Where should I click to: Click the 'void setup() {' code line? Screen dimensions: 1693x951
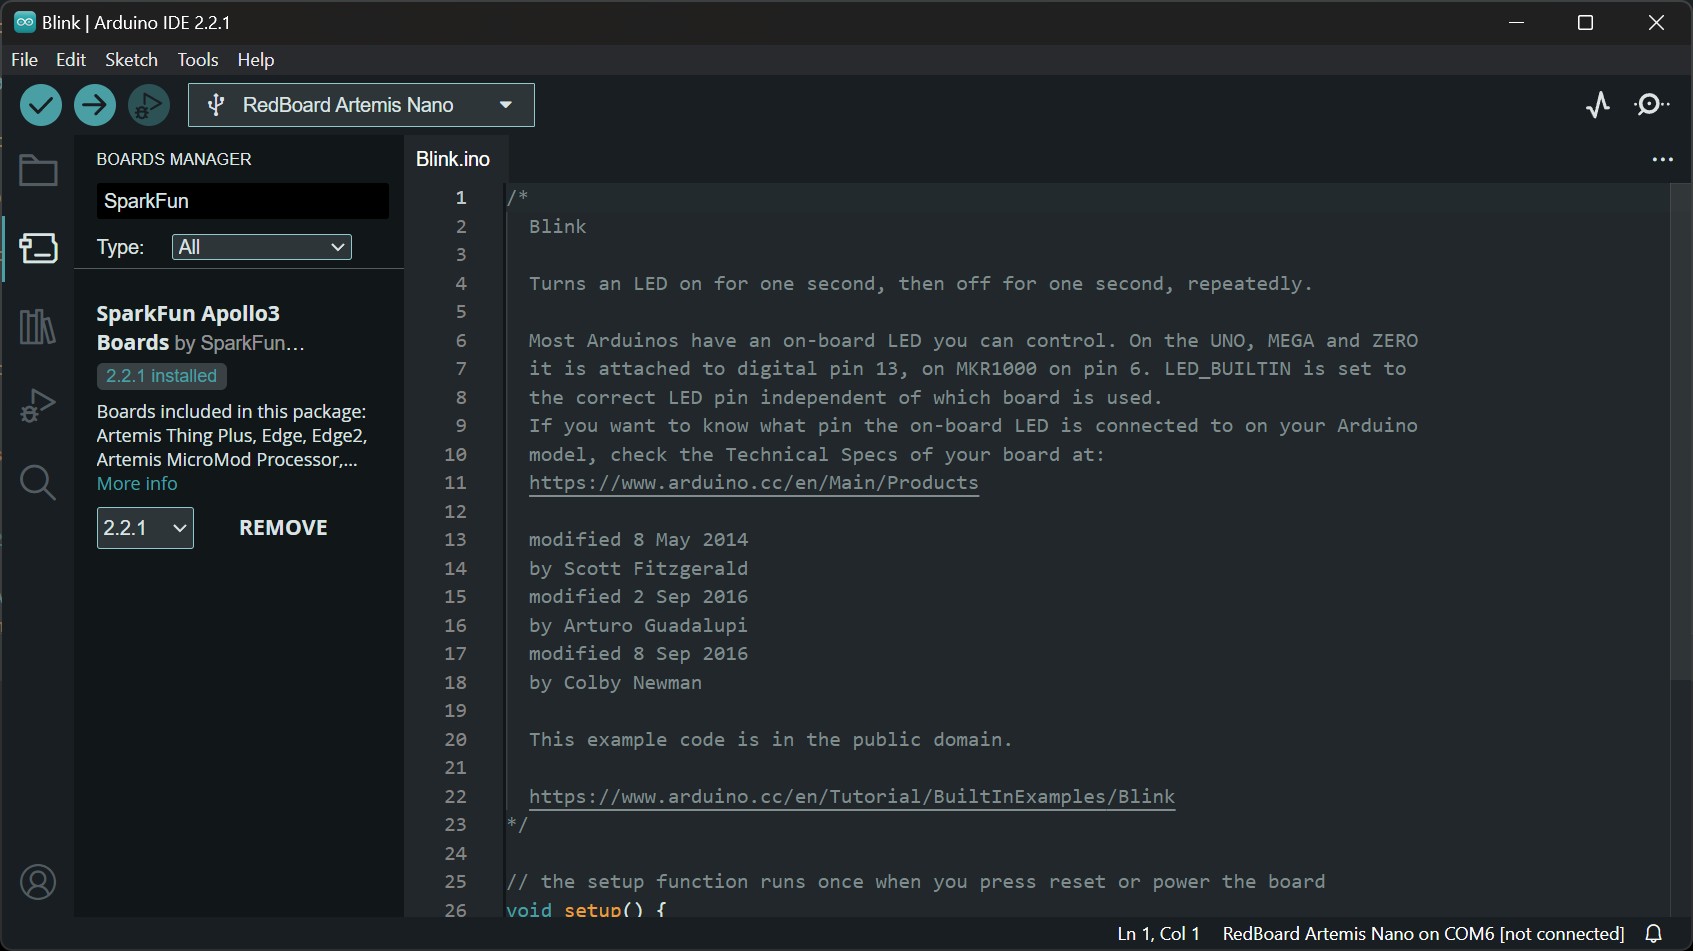click(x=586, y=910)
